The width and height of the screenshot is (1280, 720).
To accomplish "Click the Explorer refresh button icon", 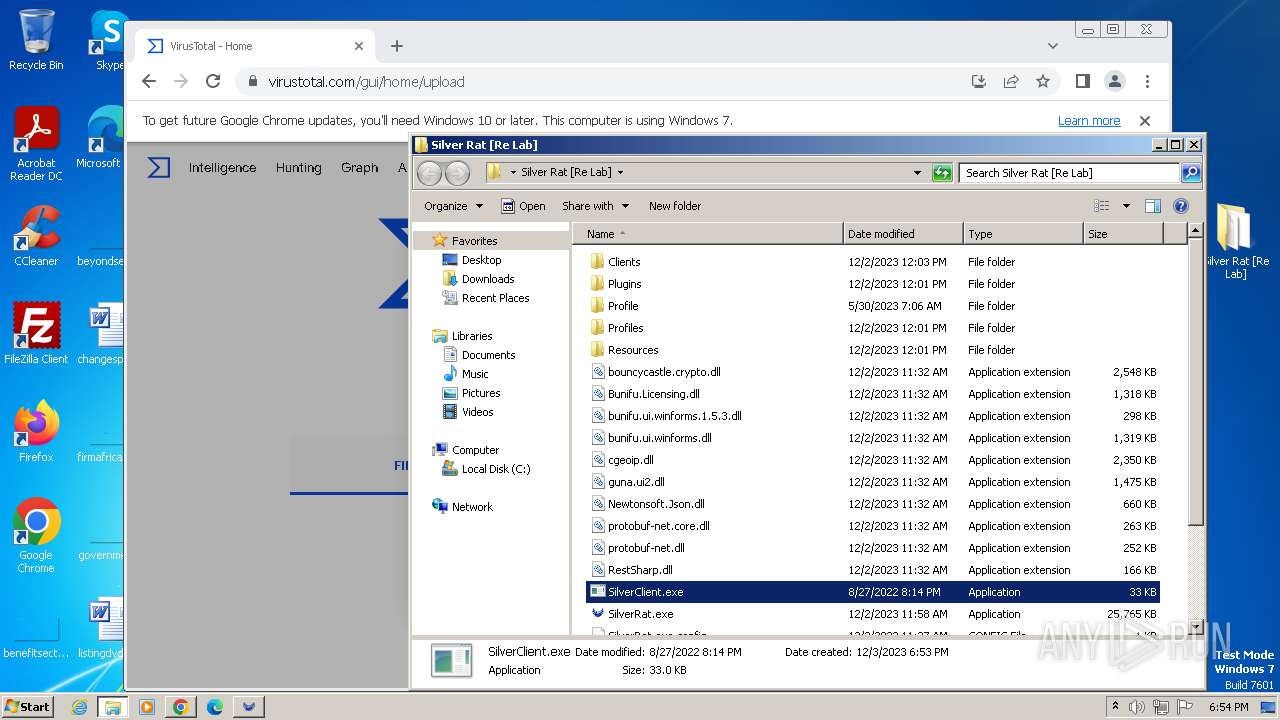I will pos(942,173).
